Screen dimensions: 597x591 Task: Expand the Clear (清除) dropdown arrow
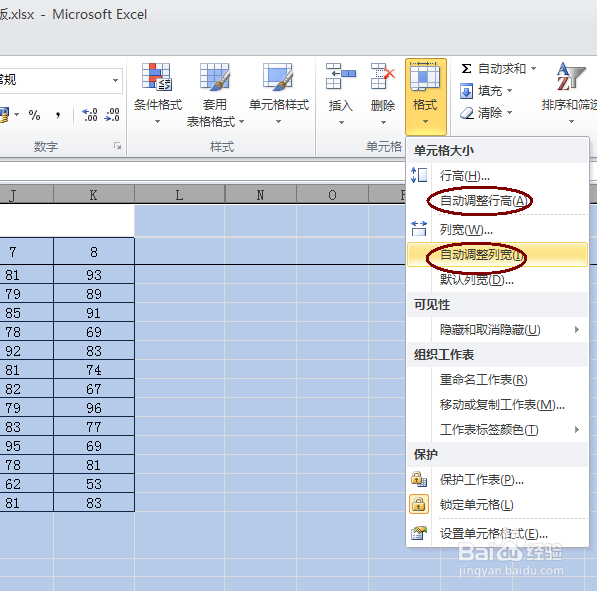click(x=509, y=113)
